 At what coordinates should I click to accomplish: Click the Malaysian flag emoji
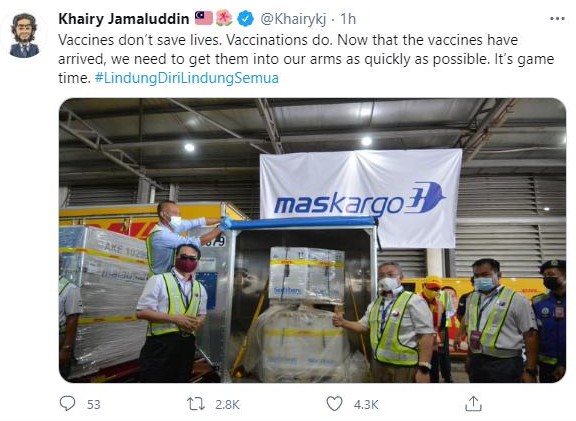pos(204,18)
